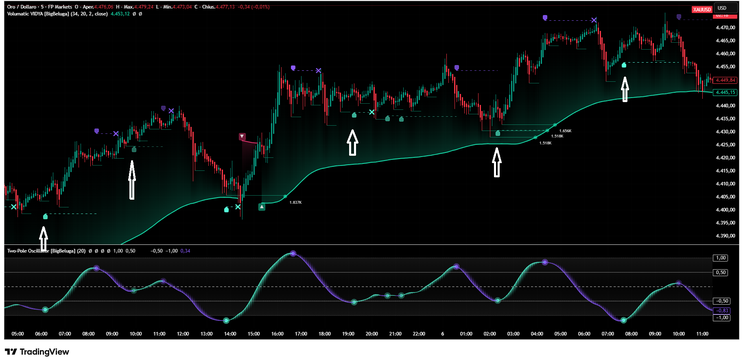Click the purple sell marker near 16:40

pyautogui.click(x=293, y=68)
